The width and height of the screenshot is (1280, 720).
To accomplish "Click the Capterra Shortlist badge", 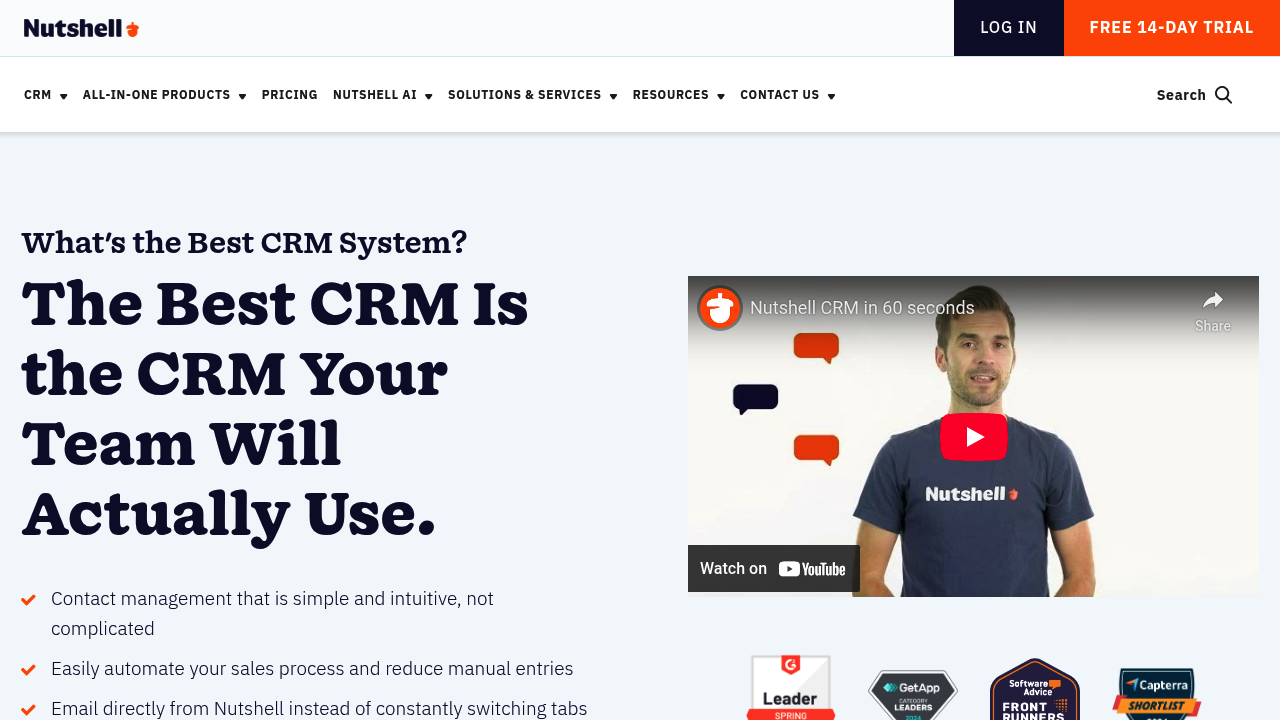I will tap(1156, 690).
